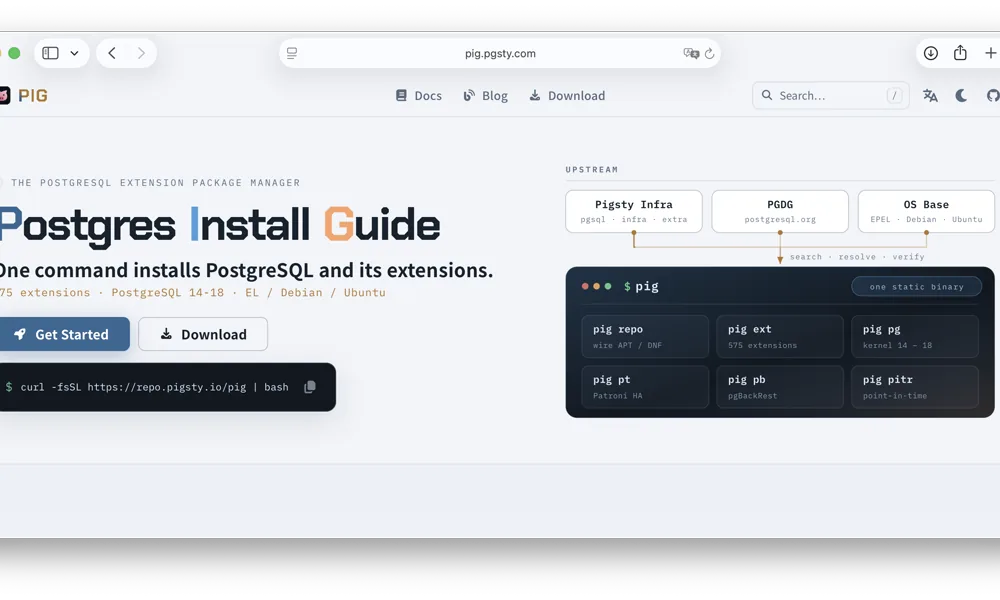Open the Safari share menu
The image size is (1000, 600).
click(960, 53)
